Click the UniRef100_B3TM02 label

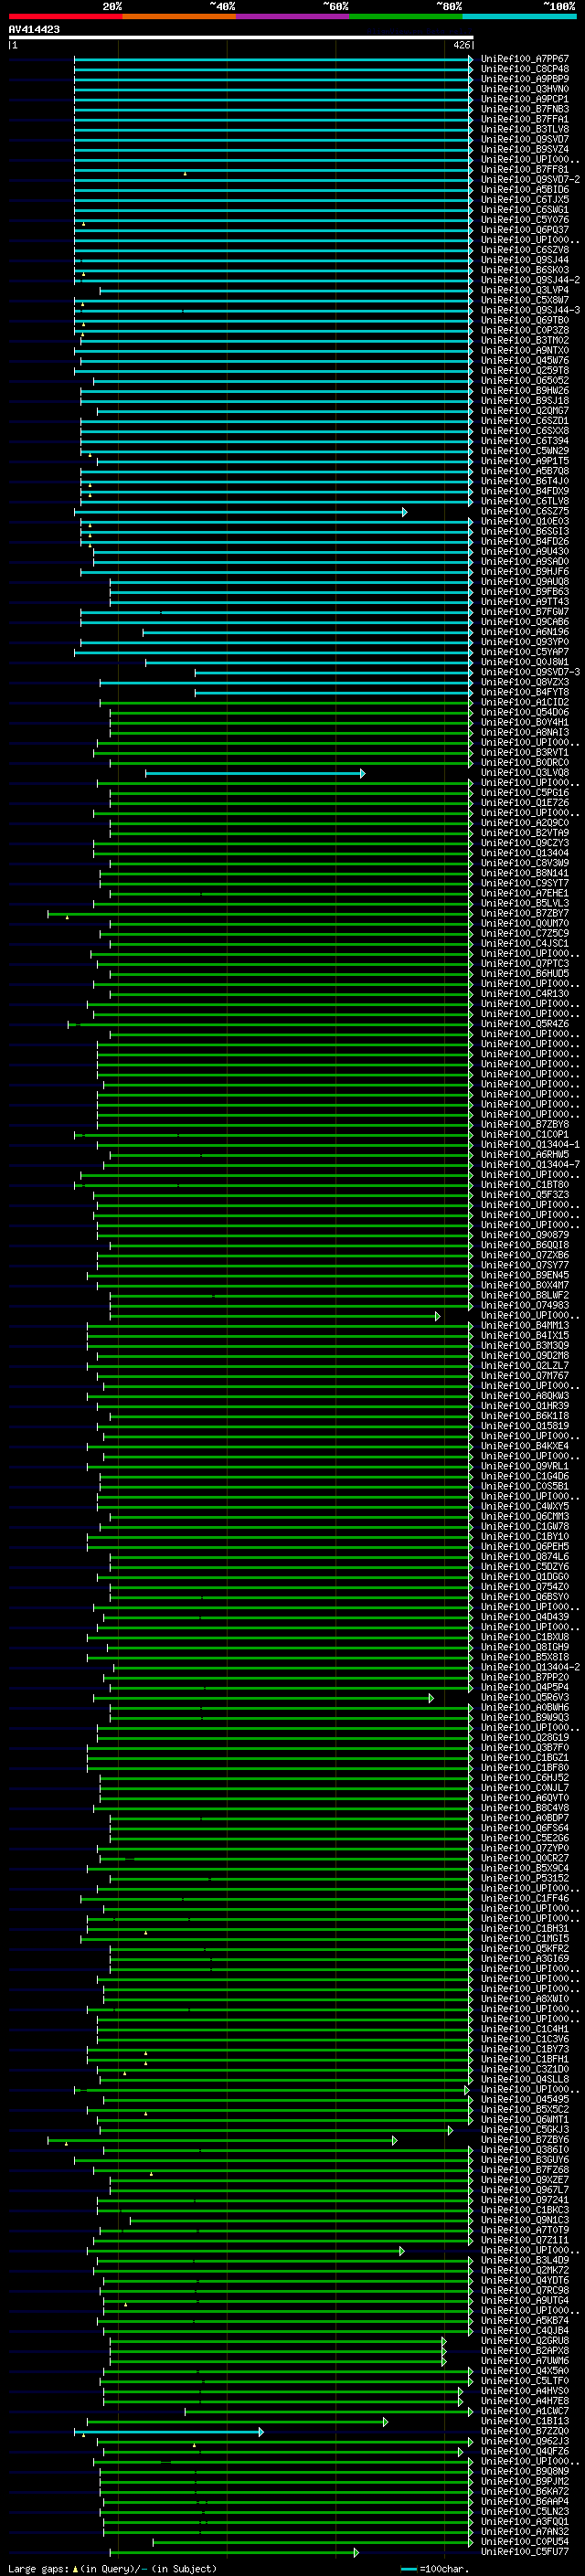524,340
